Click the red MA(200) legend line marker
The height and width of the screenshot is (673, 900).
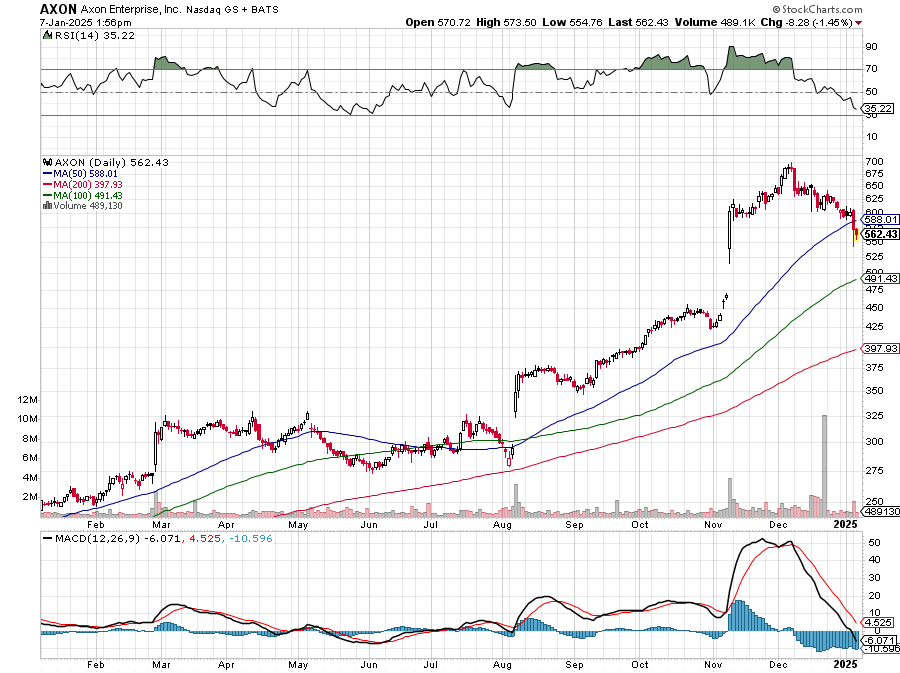pyautogui.click(x=47, y=184)
